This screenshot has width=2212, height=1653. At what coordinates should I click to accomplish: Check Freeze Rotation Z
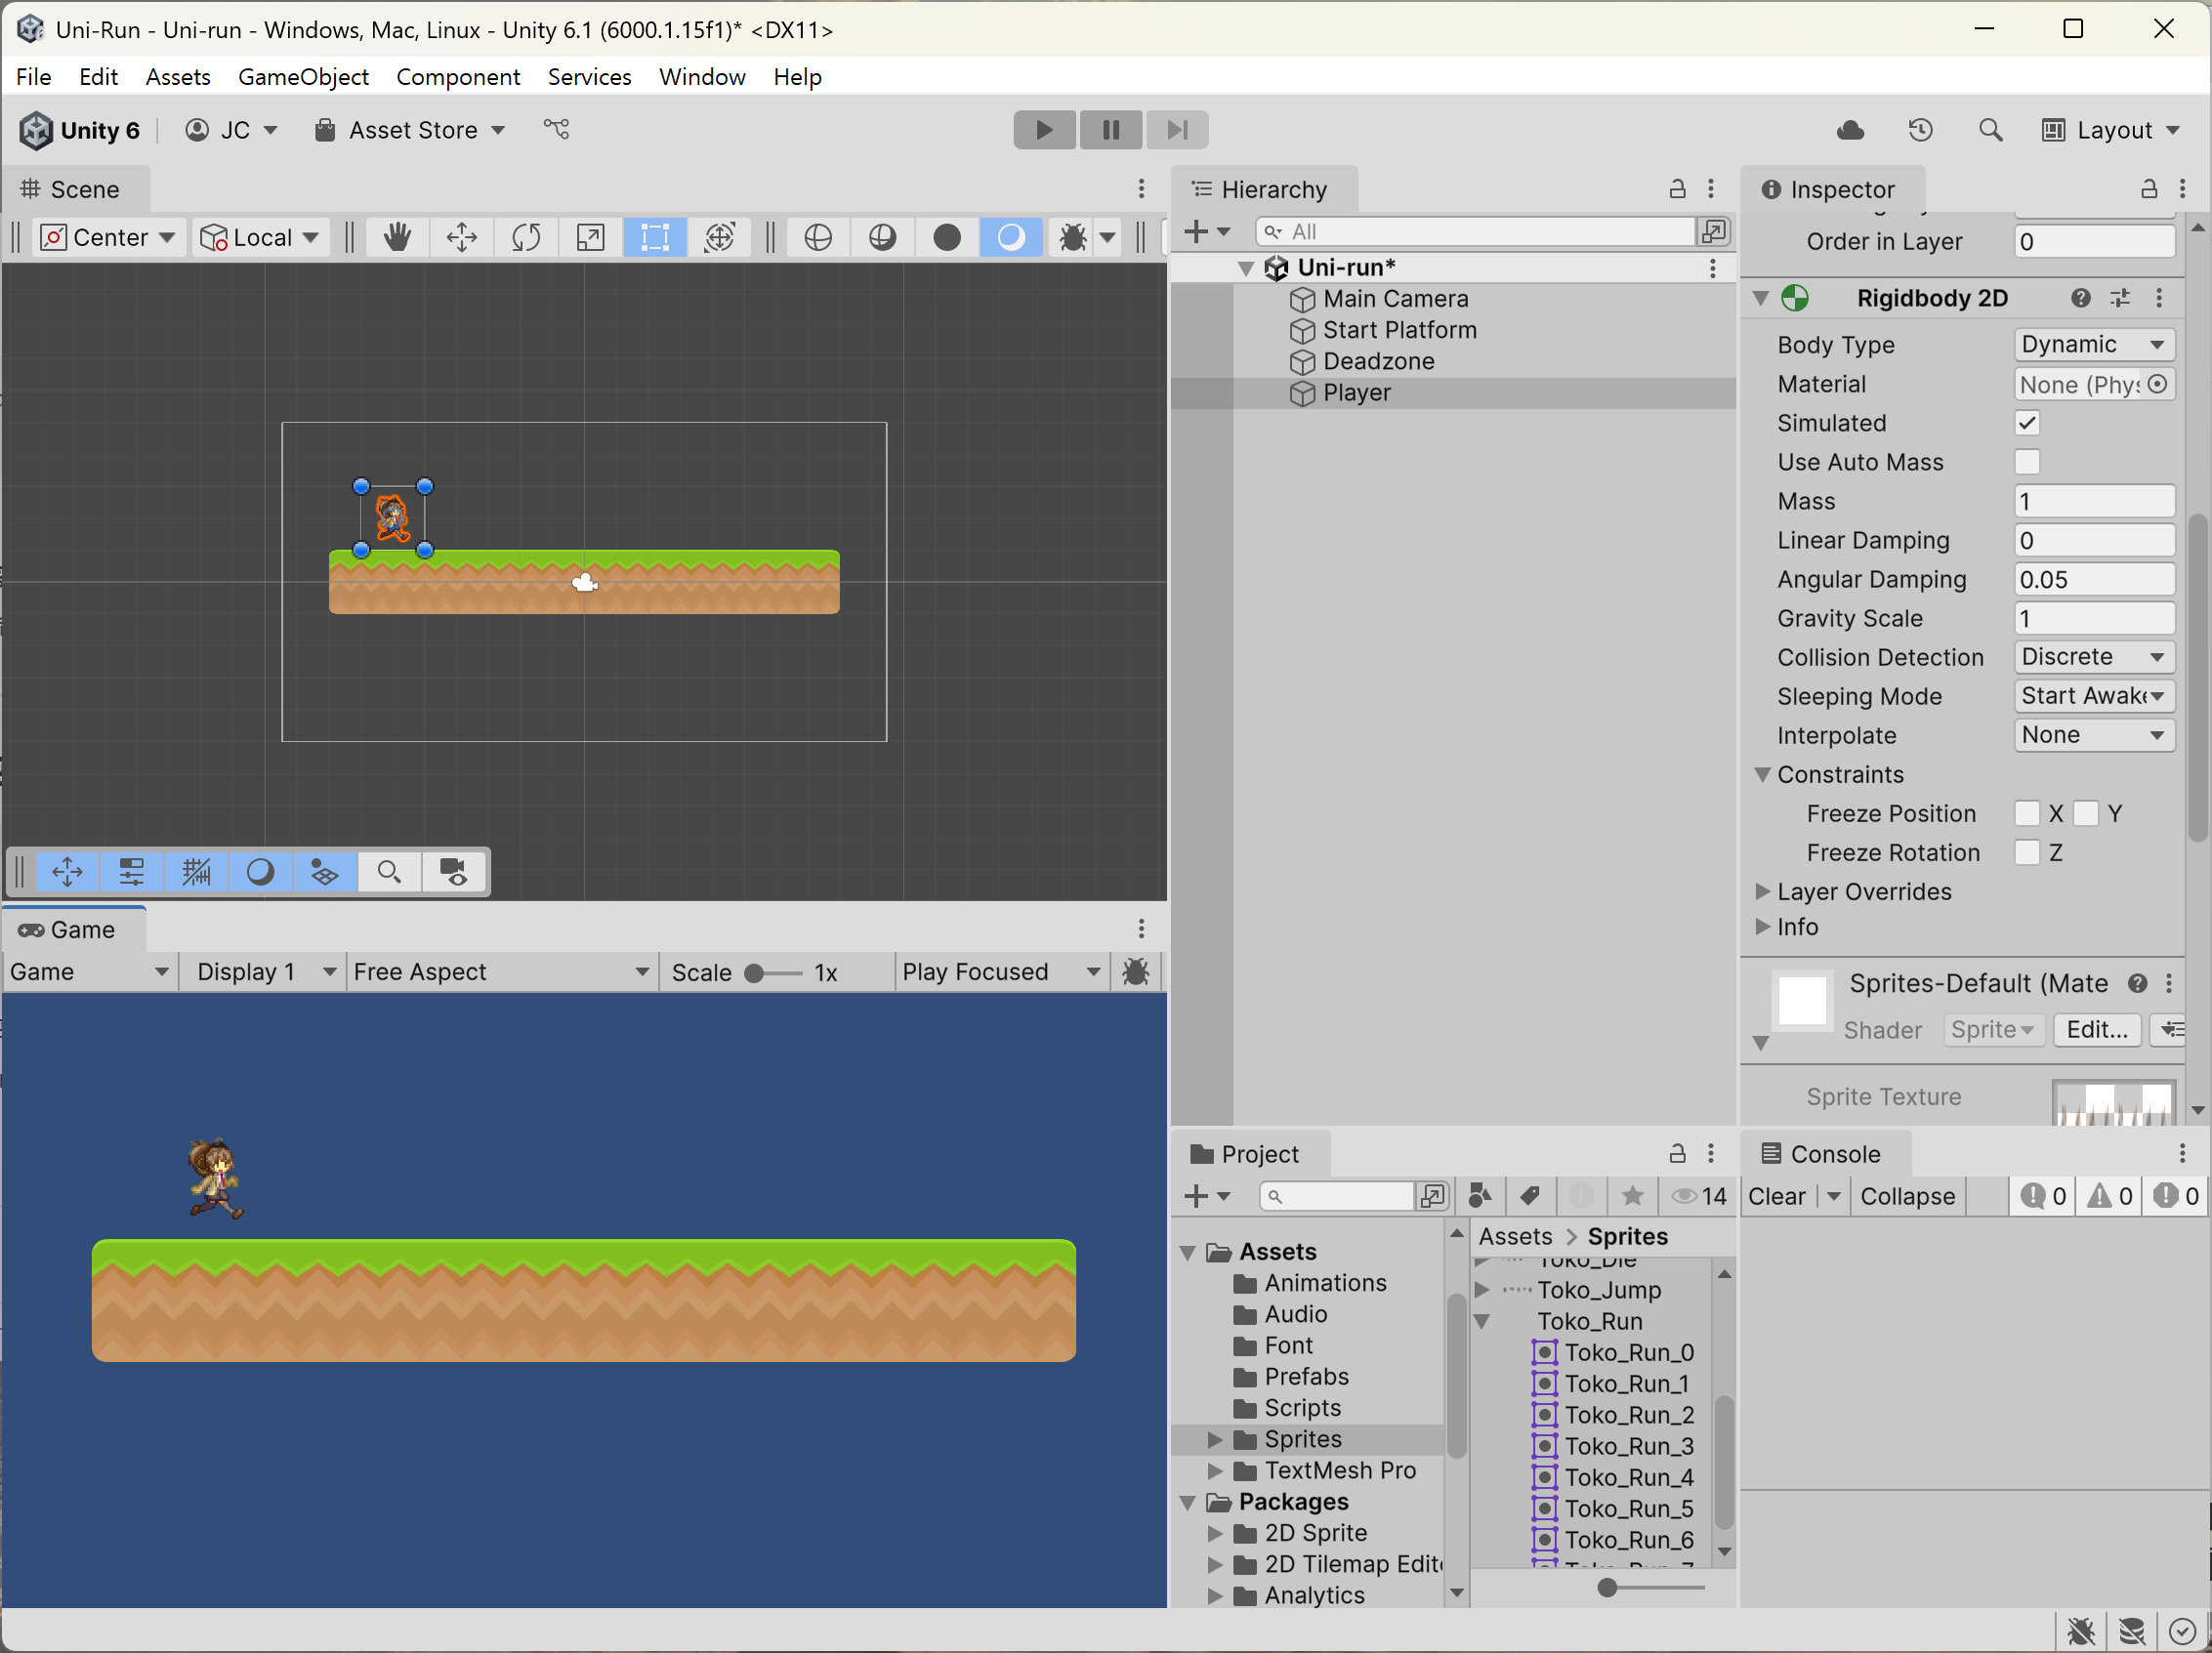coord(2026,852)
